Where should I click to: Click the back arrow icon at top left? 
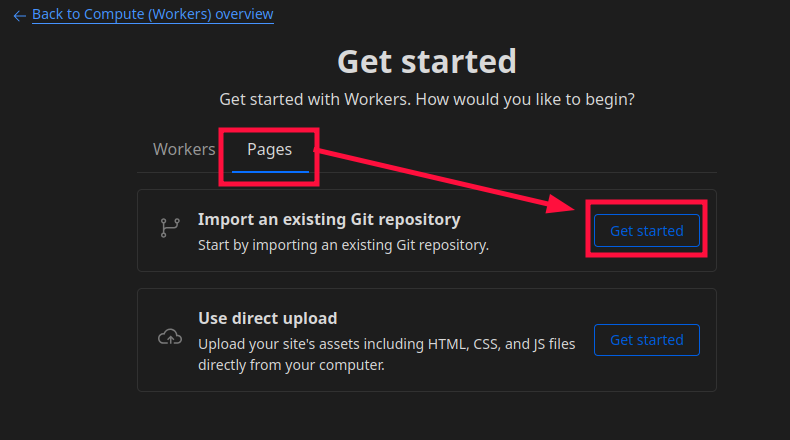[19, 16]
